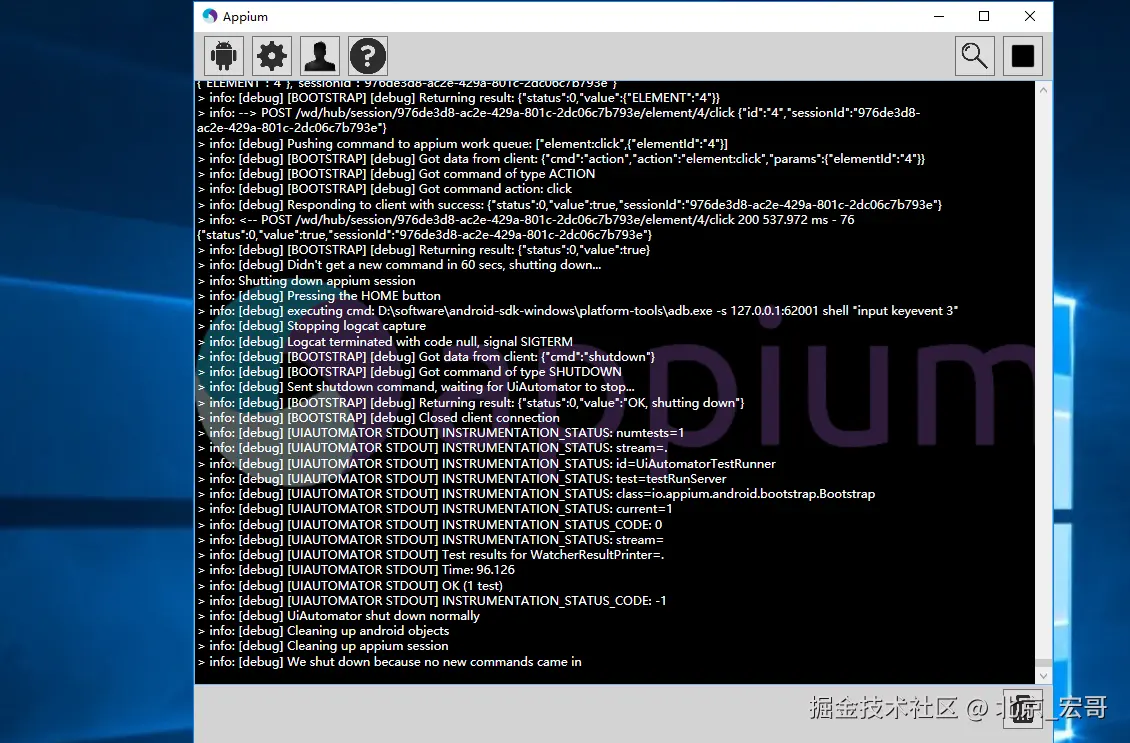This screenshot has height=743, width=1130.
Task: Click log line 'Pressing the HOME button'
Action: pyautogui.click(x=319, y=295)
